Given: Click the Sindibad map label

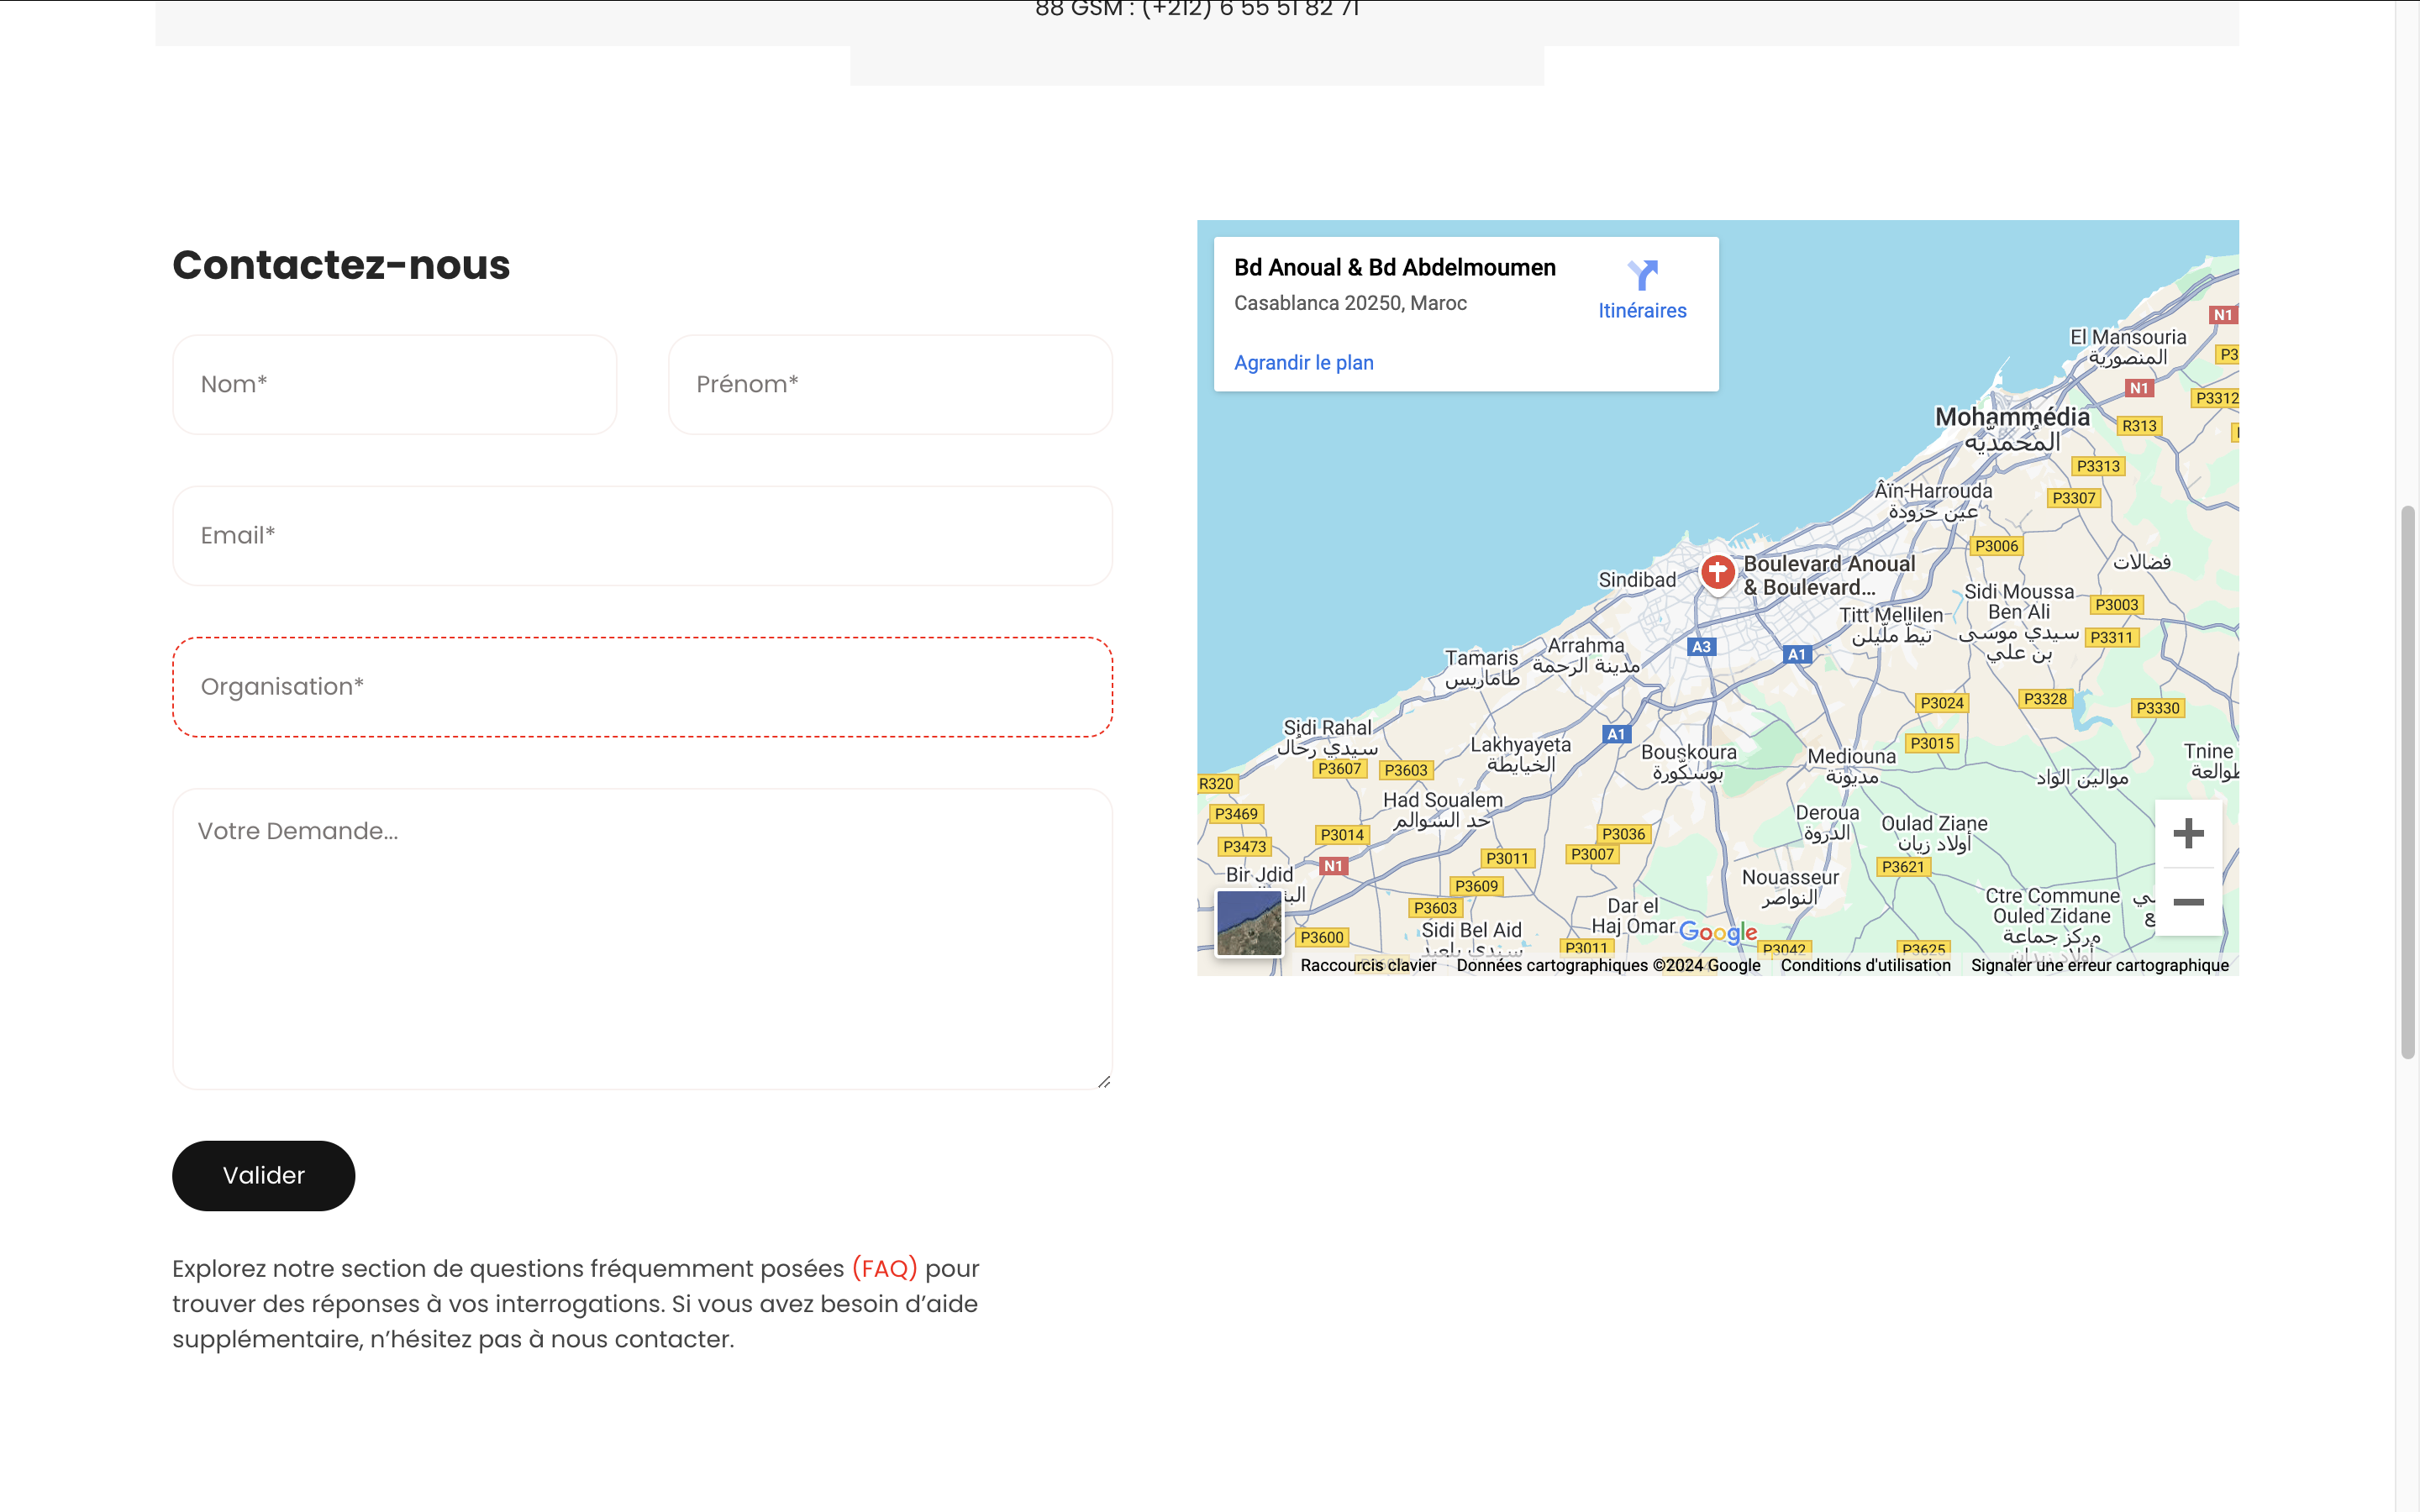Looking at the screenshot, I should pos(1637,580).
